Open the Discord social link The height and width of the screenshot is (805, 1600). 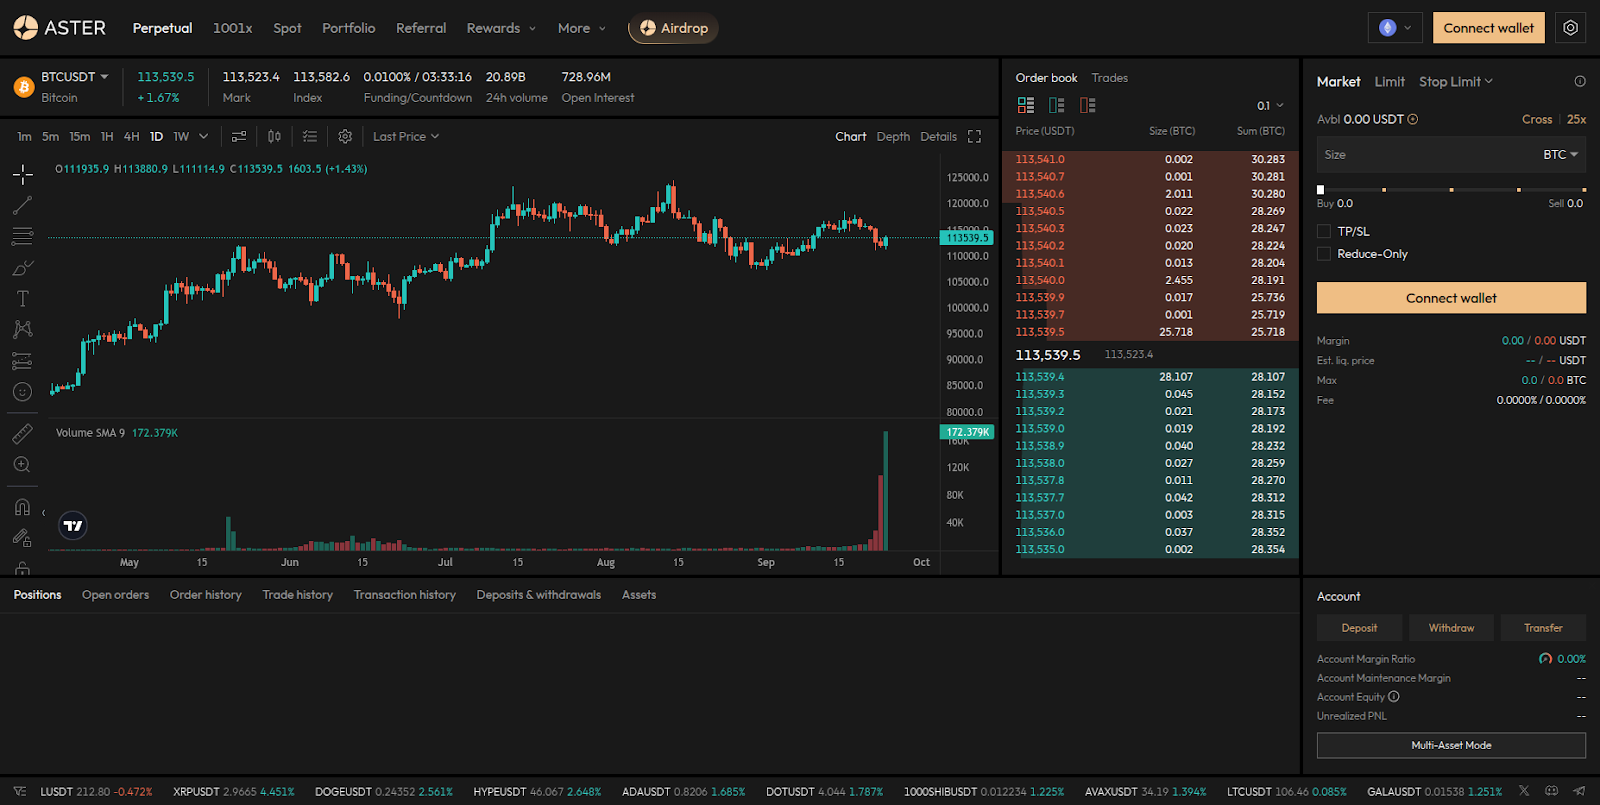coord(1552,791)
